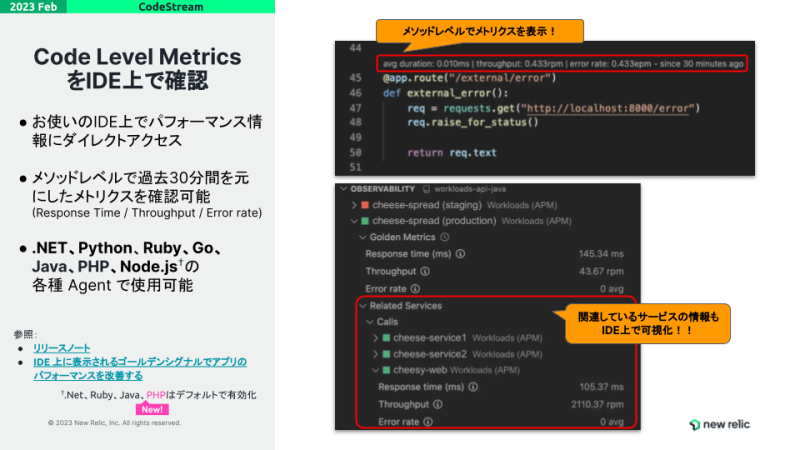Click info icon next to Golden Metrics Response time
800x450 pixels.
pyautogui.click(x=460, y=254)
